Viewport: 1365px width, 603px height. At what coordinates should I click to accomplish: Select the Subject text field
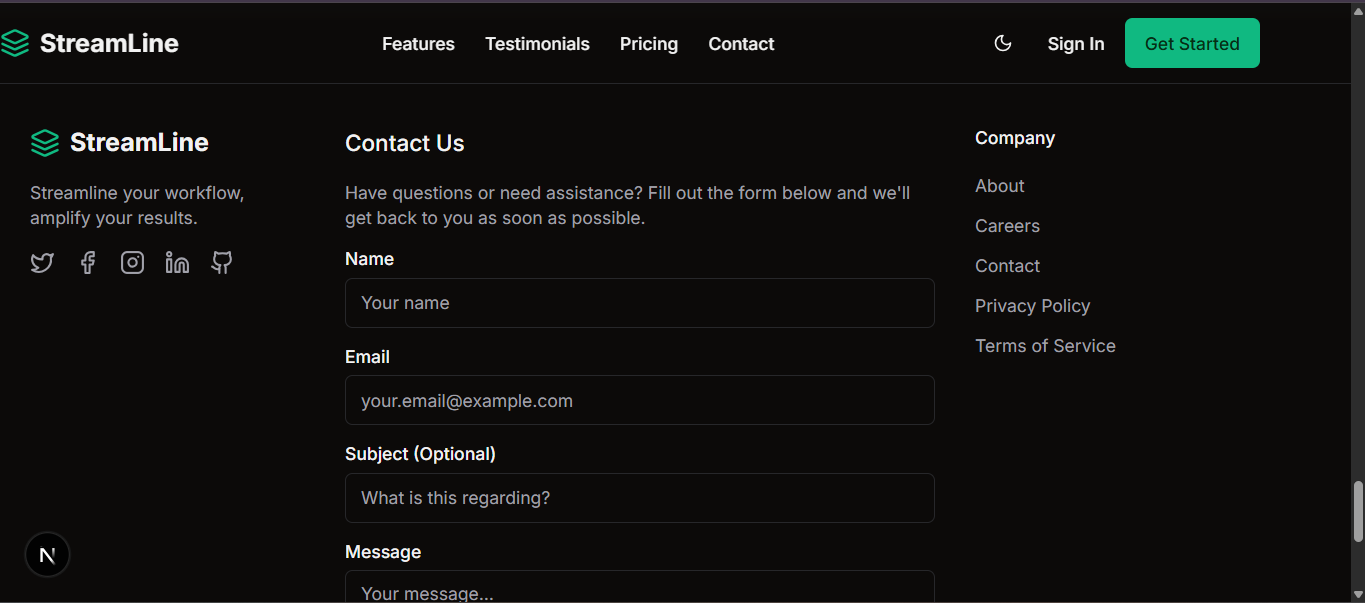639,498
